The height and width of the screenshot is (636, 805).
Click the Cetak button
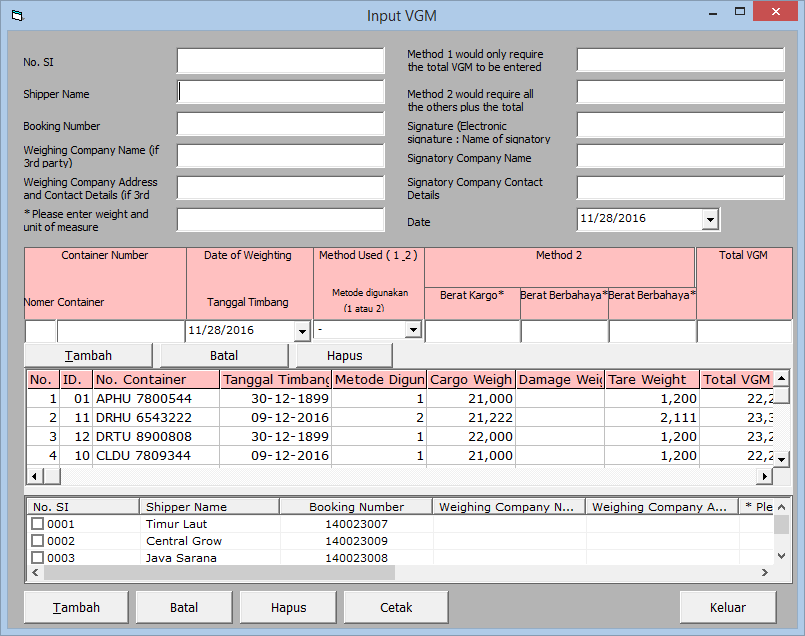(395, 607)
